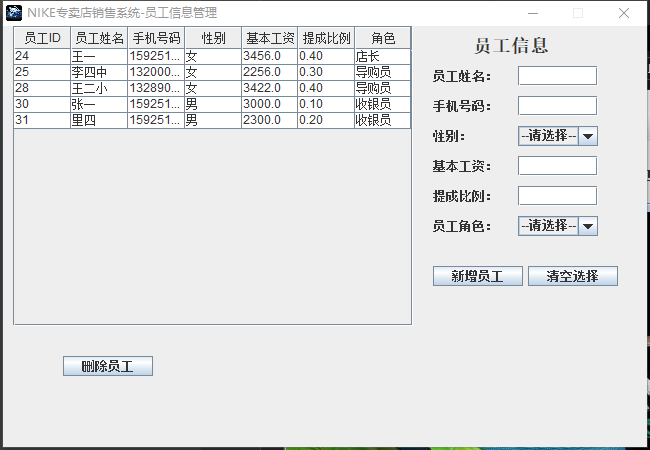Select employee ID cell 24
This screenshot has height=450, width=650.
(x=42, y=56)
